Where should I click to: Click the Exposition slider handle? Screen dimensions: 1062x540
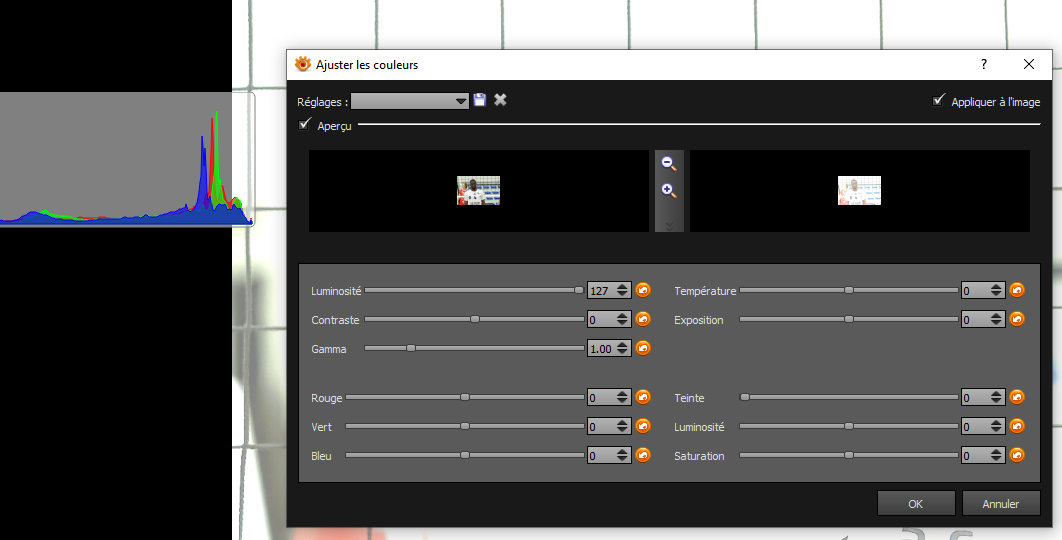pos(849,319)
